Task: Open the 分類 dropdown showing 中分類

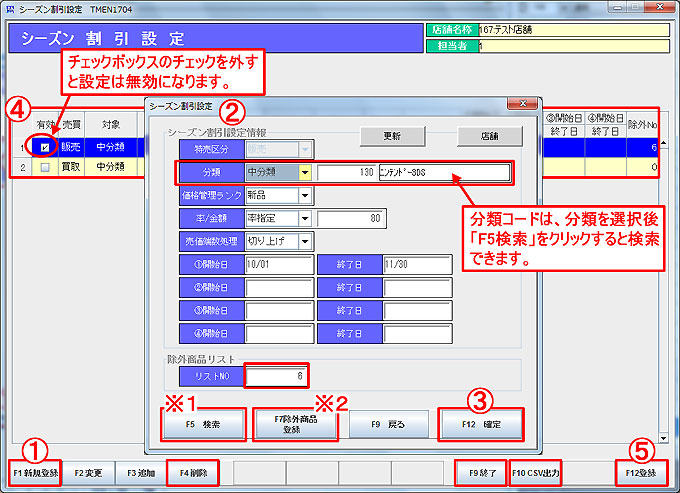Action: point(305,173)
